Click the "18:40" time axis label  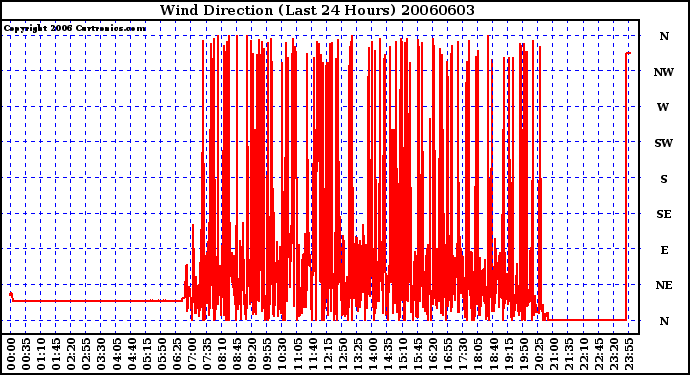(x=493, y=354)
